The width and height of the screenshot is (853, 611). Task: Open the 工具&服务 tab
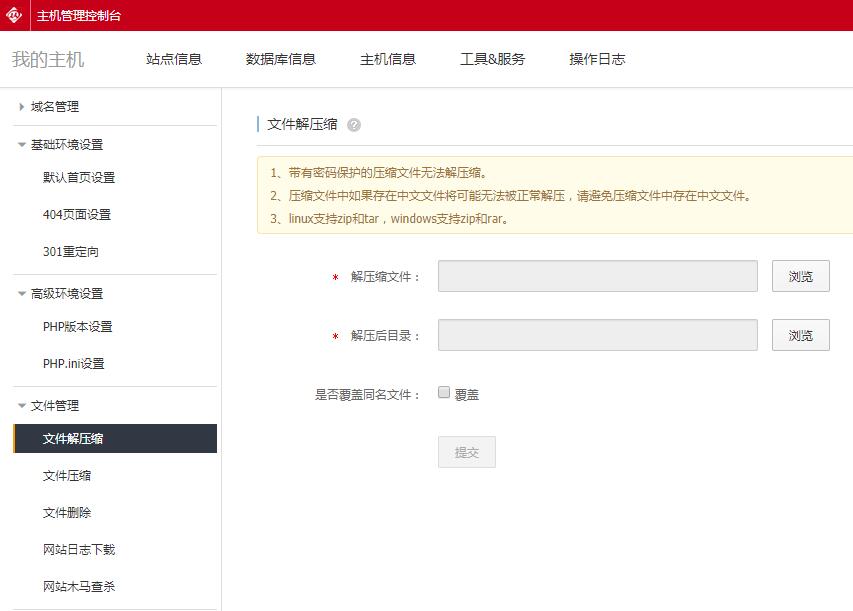(x=492, y=59)
